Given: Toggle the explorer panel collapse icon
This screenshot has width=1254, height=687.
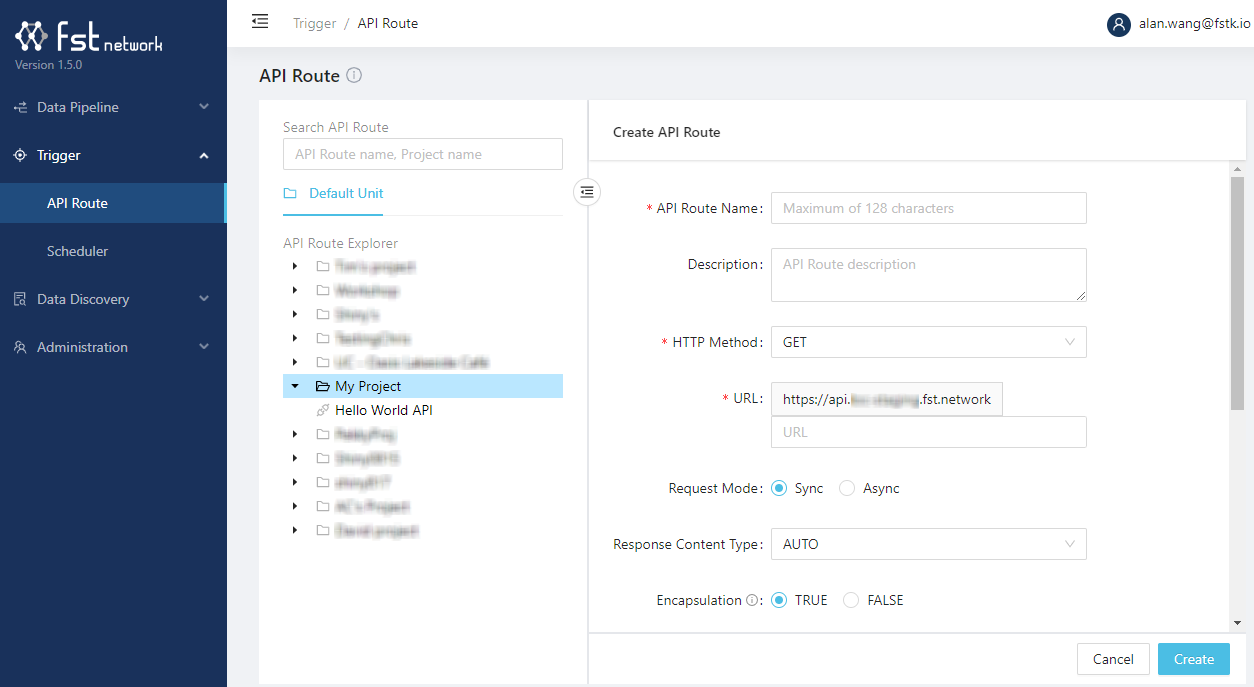Looking at the screenshot, I should pos(587,192).
